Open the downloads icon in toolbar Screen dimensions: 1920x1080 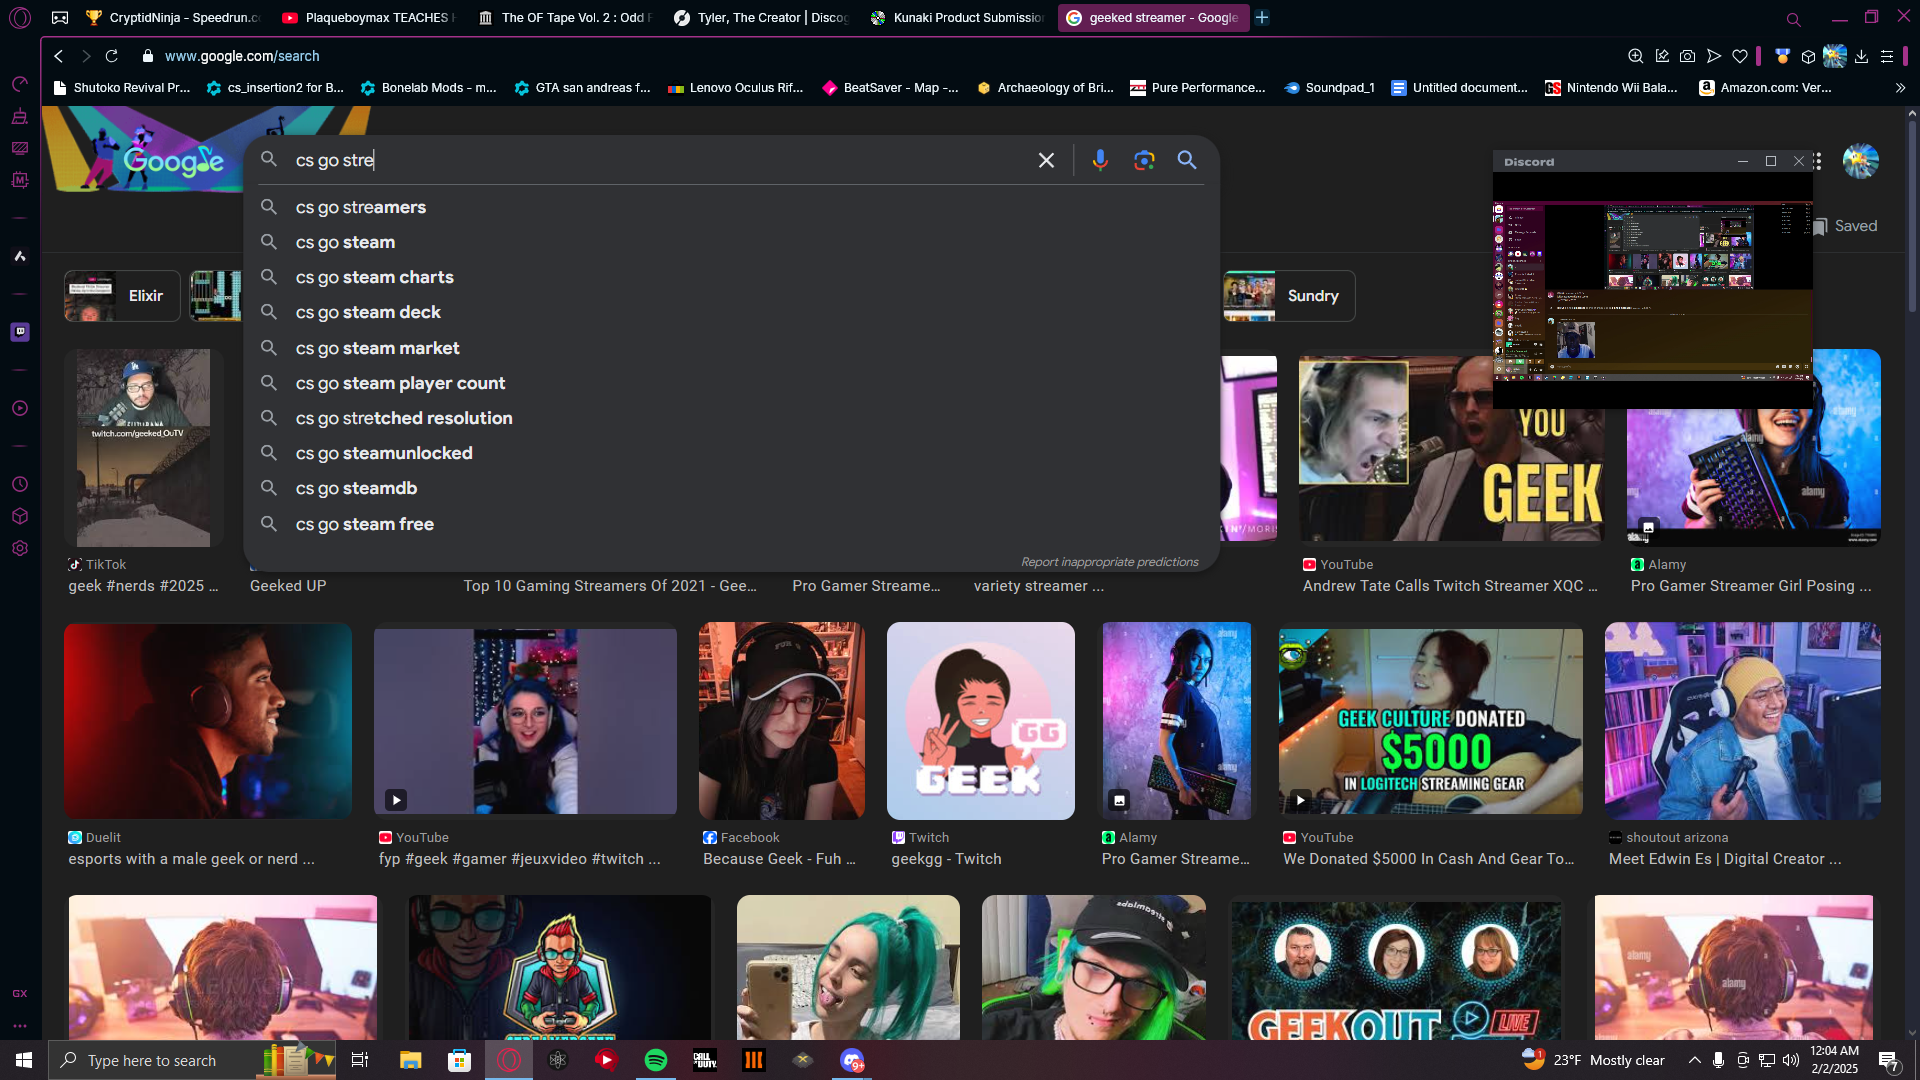[1861, 56]
